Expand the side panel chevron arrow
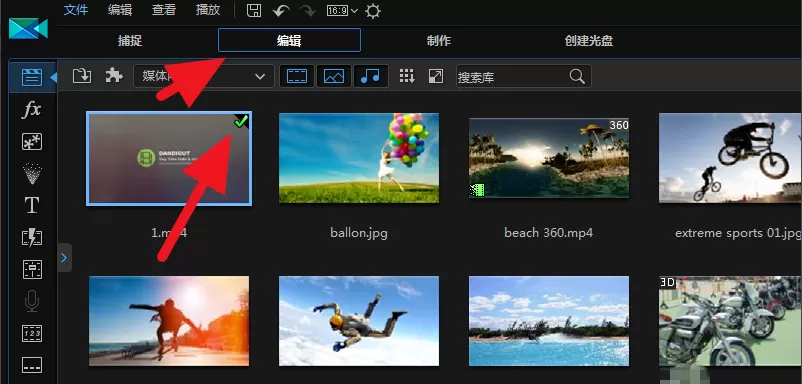This screenshot has width=802, height=384. click(64, 258)
